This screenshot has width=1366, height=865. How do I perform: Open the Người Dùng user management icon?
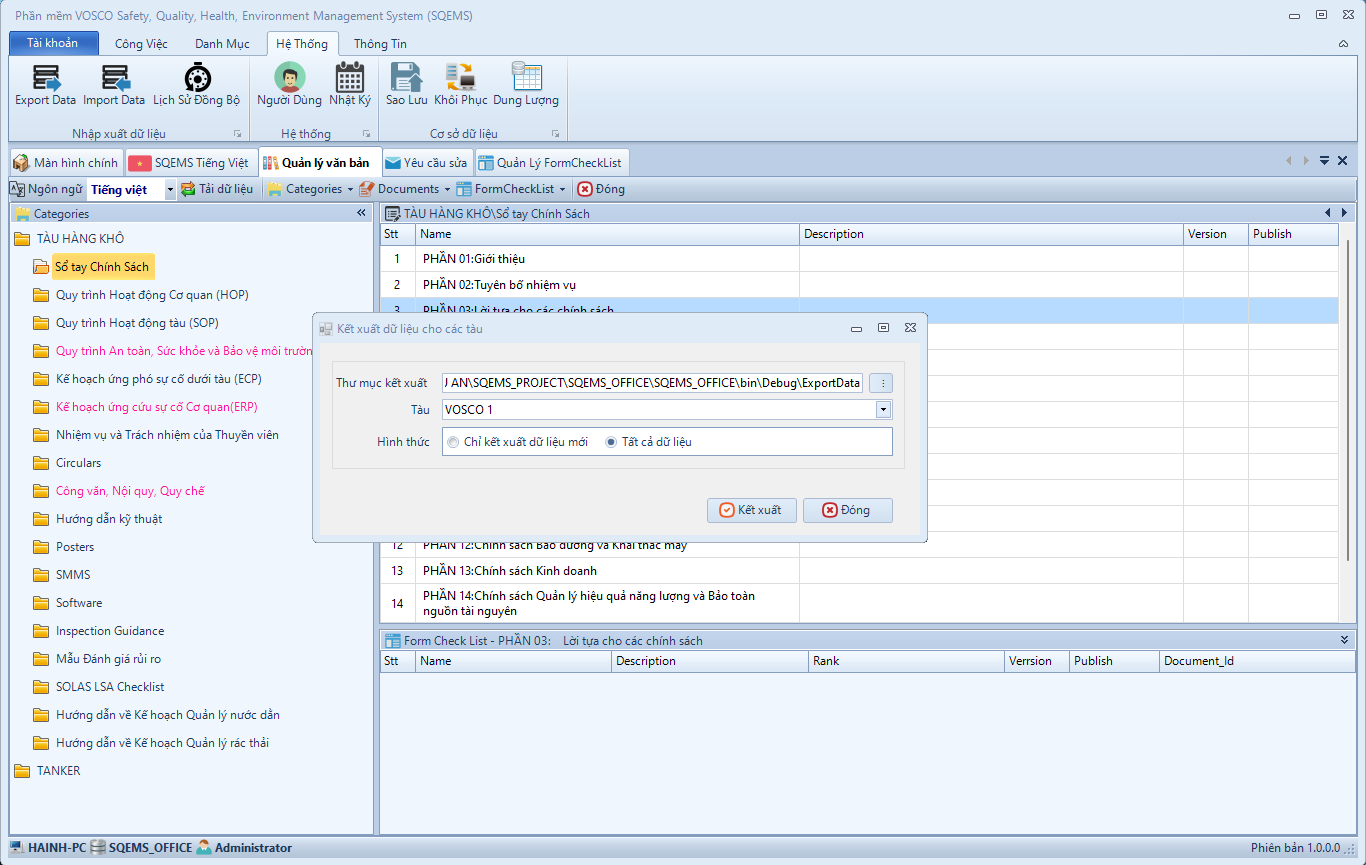click(289, 84)
